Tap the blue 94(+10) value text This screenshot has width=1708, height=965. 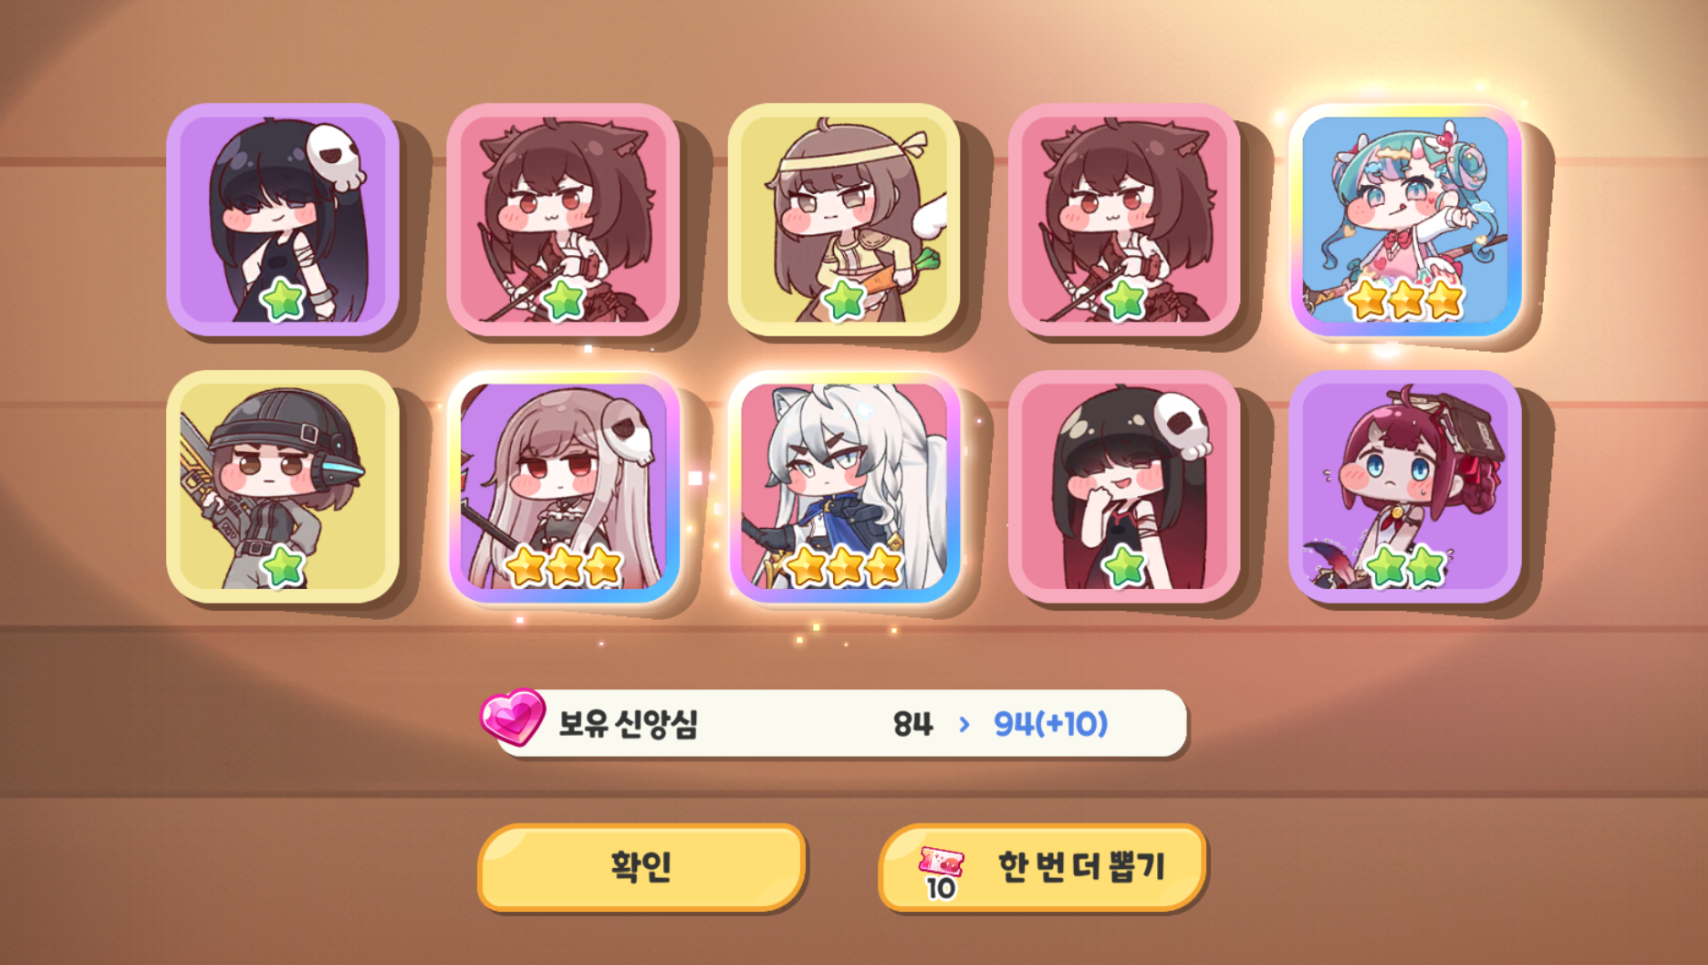pyautogui.click(x=1051, y=723)
